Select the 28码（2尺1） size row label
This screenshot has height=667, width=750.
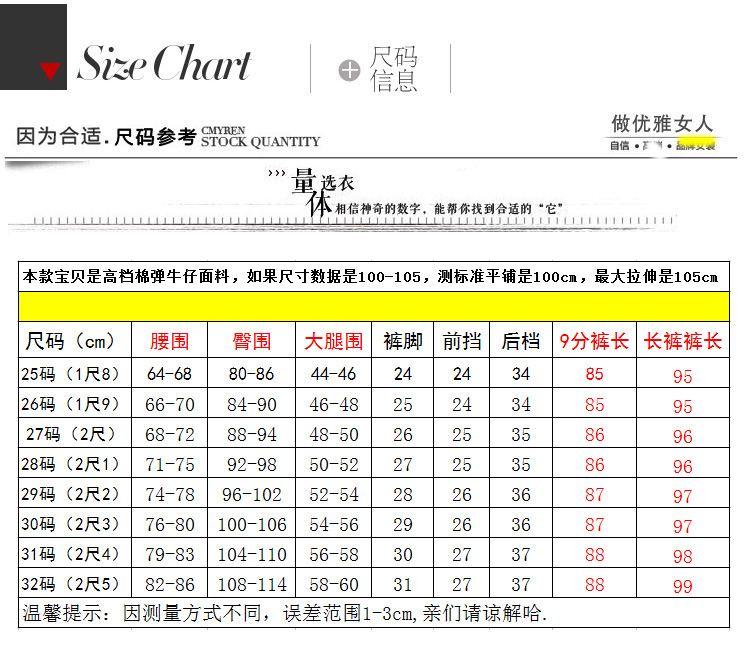tap(70, 464)
